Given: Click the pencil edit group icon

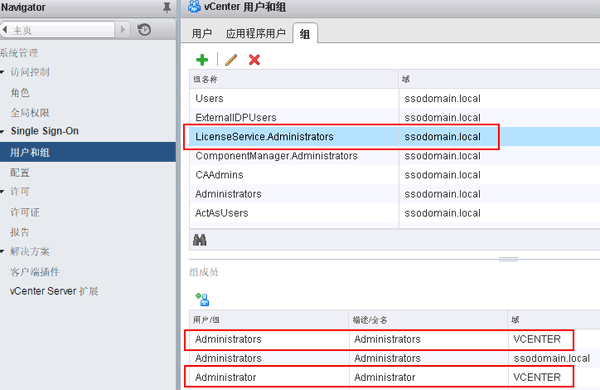Looking at the screenshot, I should tap(231, 60).
